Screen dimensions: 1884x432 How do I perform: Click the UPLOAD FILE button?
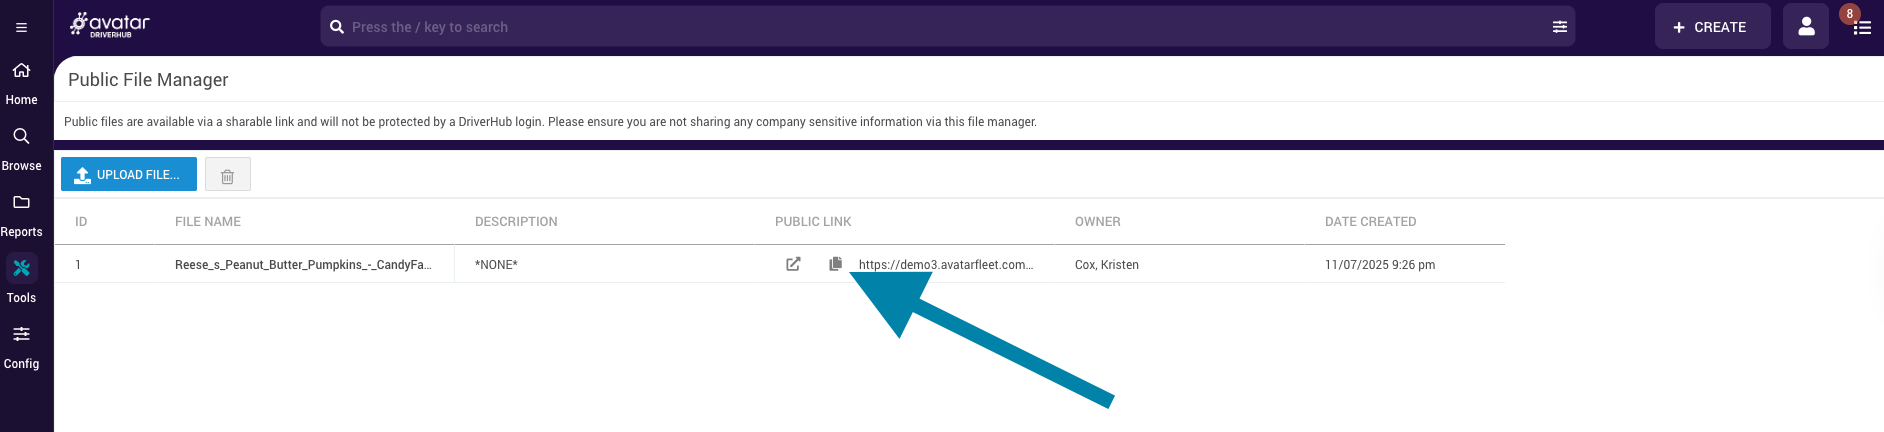129,174
